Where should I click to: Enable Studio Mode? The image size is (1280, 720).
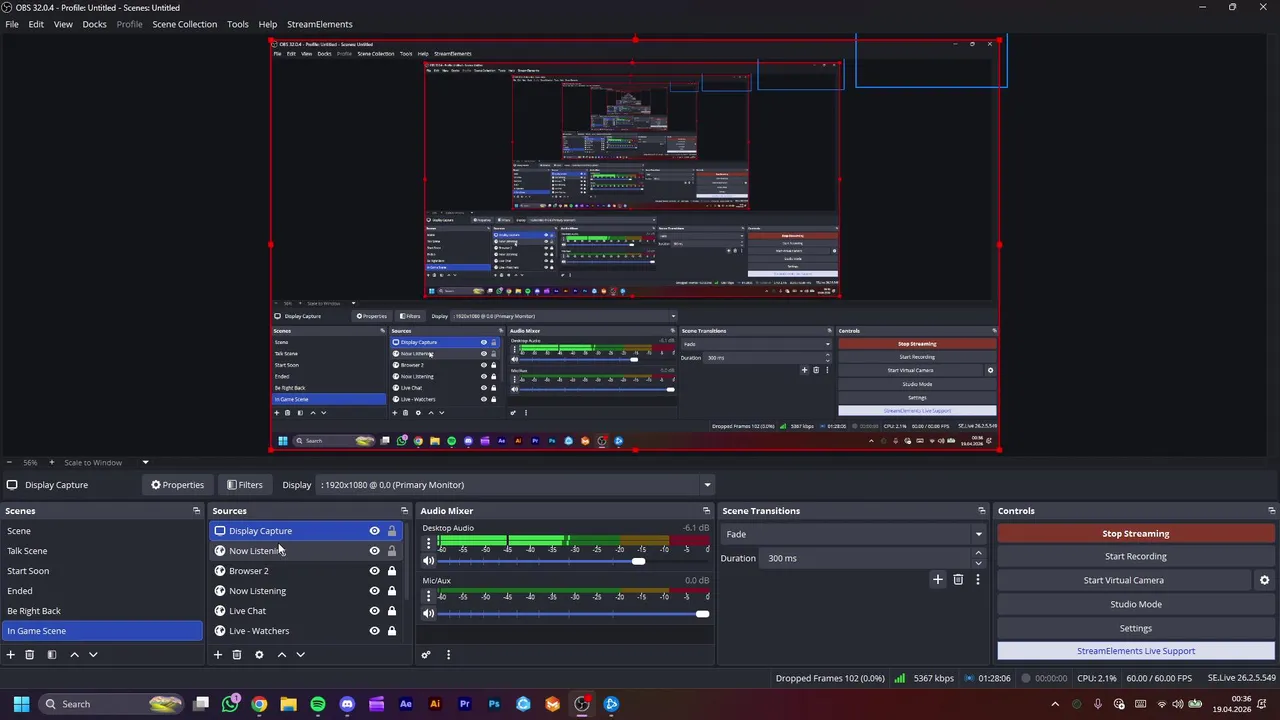pos(1135,604)
